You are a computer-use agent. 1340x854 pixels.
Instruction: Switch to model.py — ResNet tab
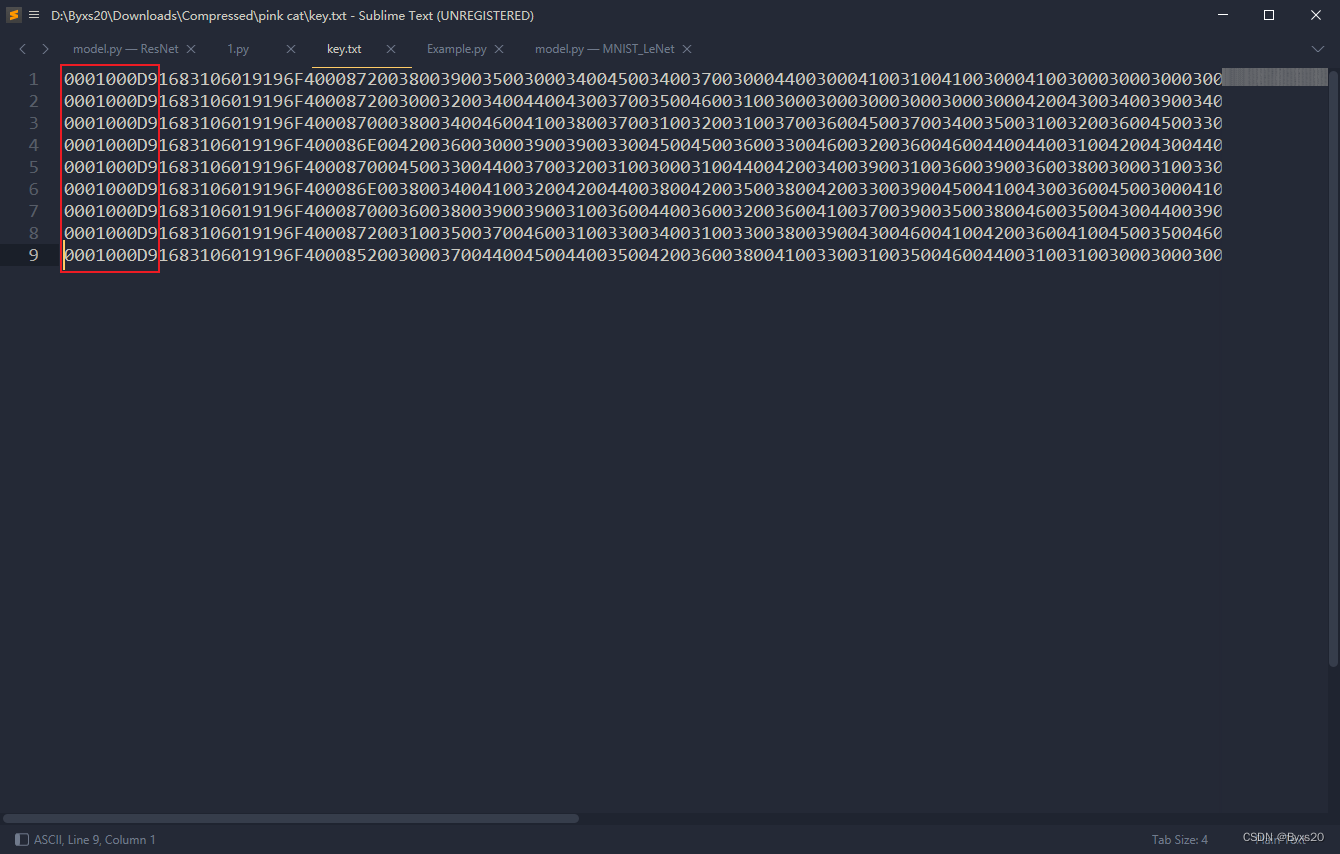tap(126, 49)
